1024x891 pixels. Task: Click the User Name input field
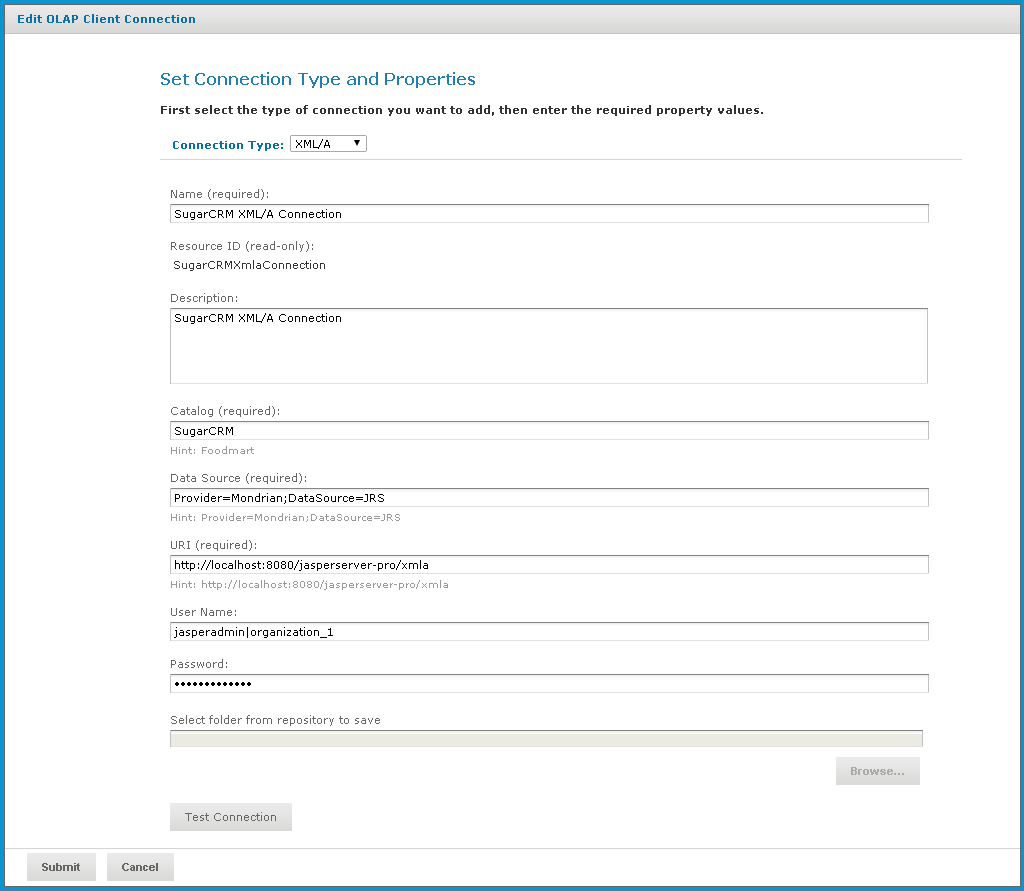tap(549, 632)
